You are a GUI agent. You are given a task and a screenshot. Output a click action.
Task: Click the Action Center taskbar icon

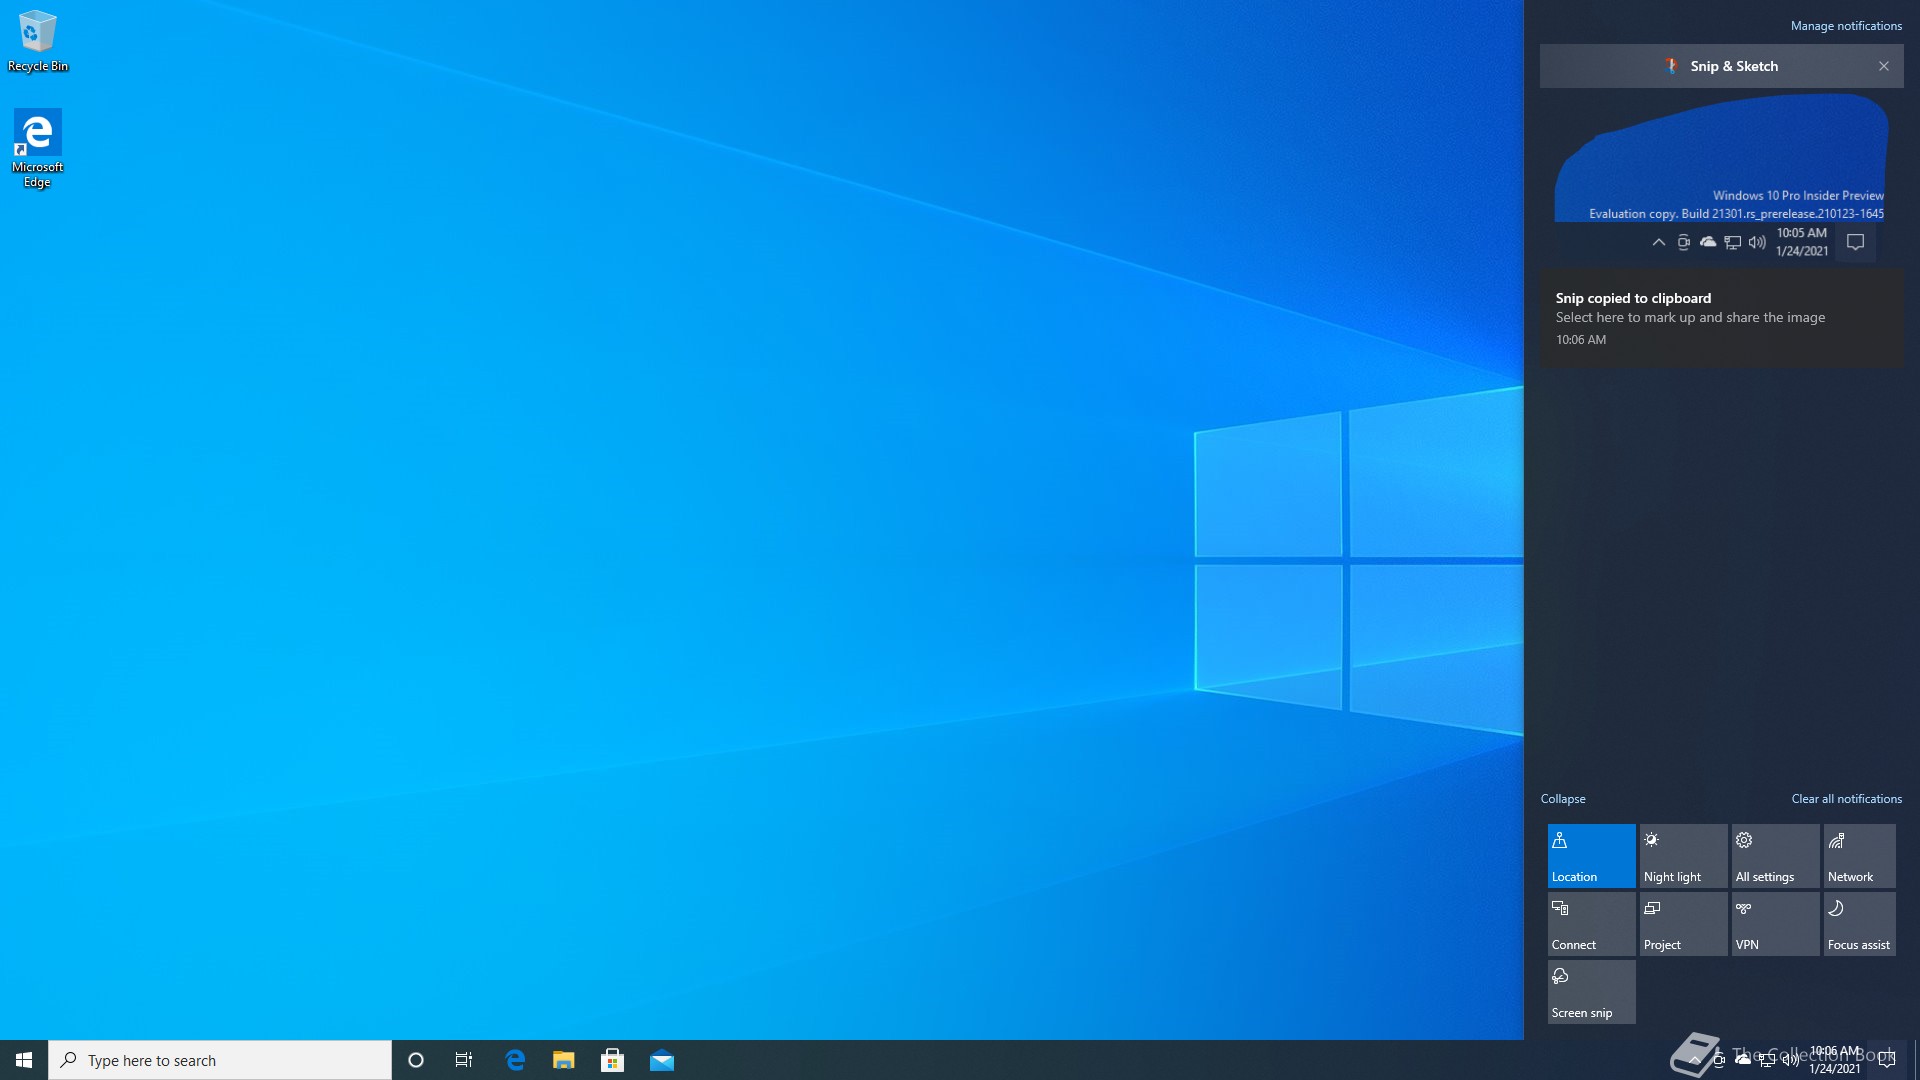tap(1887, 1060)
